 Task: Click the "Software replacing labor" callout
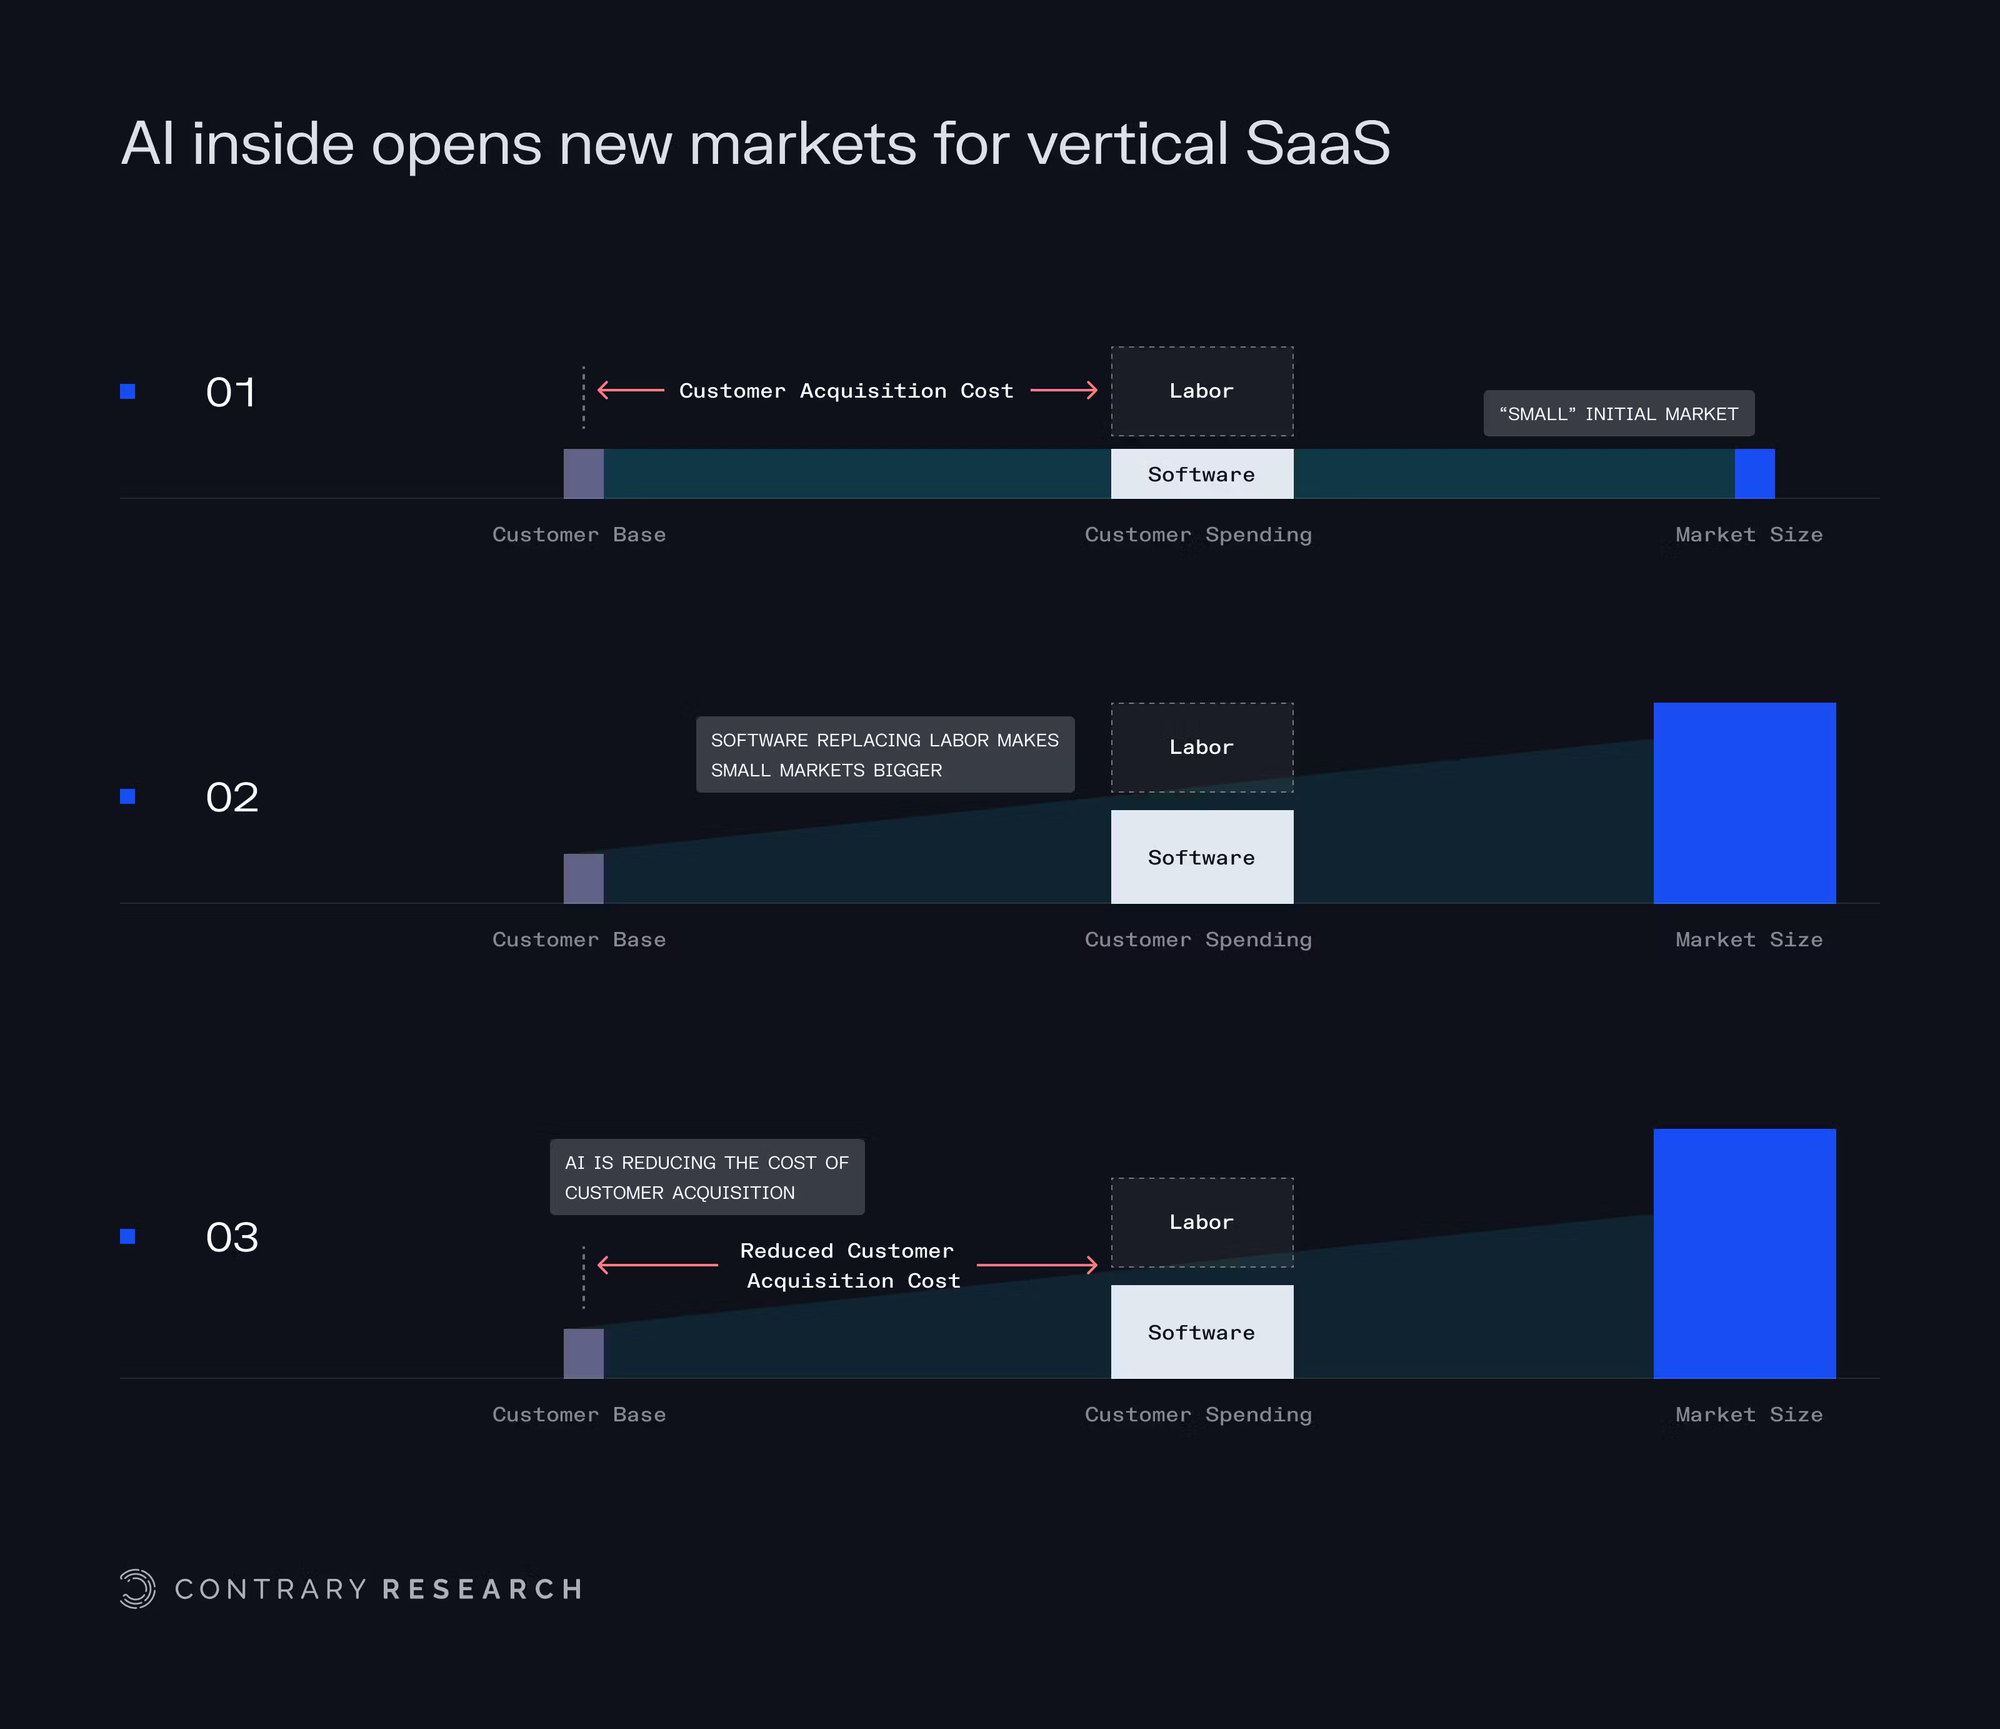coord(885,755)
